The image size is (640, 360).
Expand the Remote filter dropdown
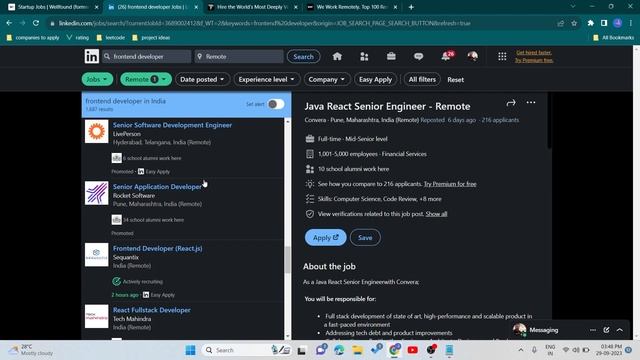pos(146,79)
